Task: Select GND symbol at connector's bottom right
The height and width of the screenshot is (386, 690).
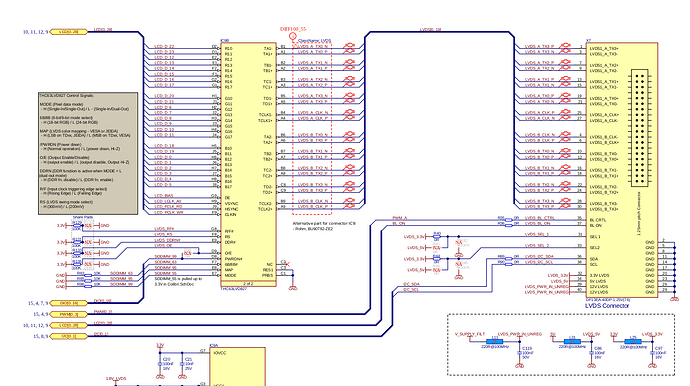Action: click(x=674, y=298)
